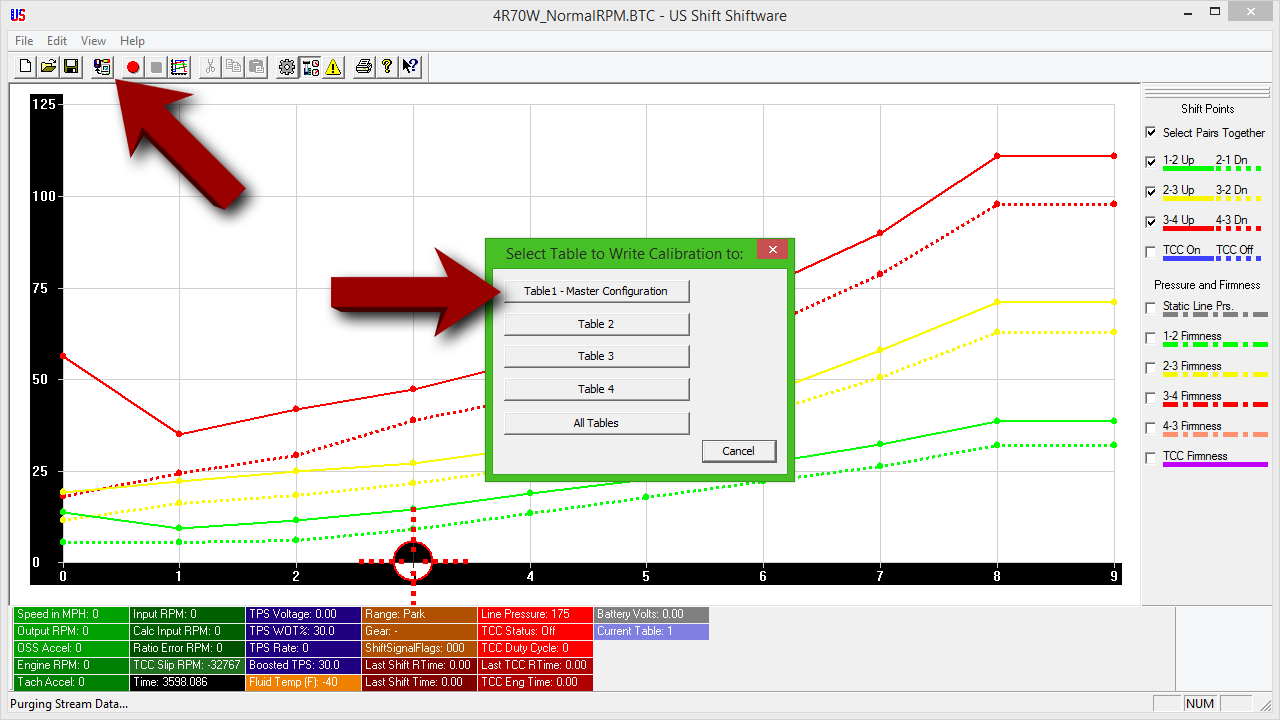1280x720 pixels.
Task: Stop the data stream recording
Action: (x=155, y=67)
